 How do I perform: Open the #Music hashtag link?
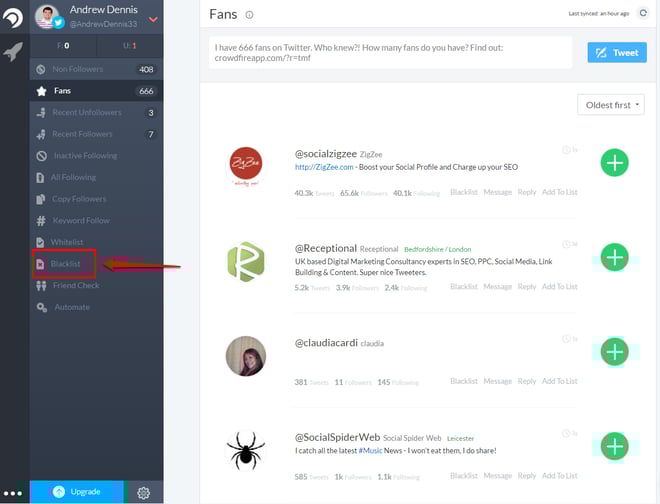[370, 451]
